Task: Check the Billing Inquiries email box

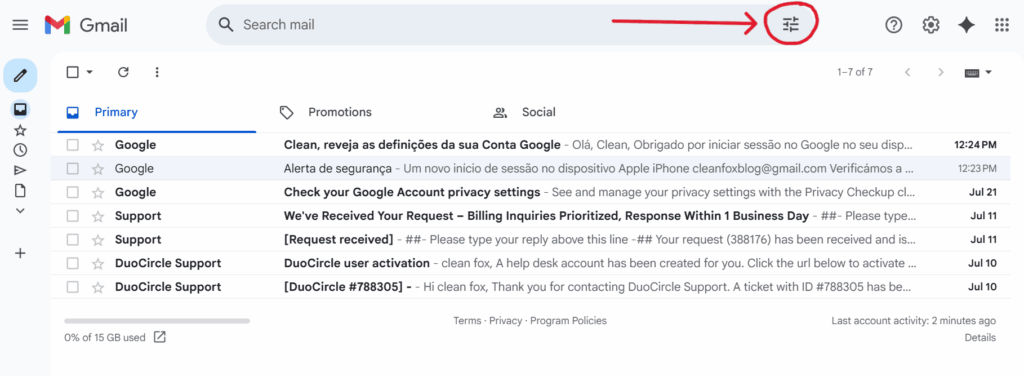Action: [72, 215]
